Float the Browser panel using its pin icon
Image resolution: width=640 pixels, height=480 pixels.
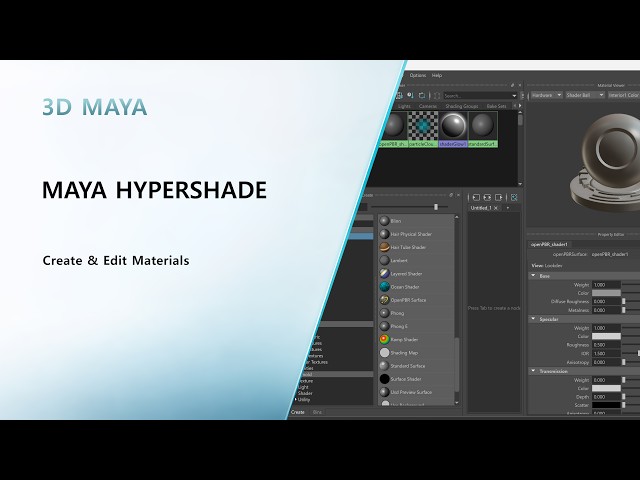click(513, 85)
